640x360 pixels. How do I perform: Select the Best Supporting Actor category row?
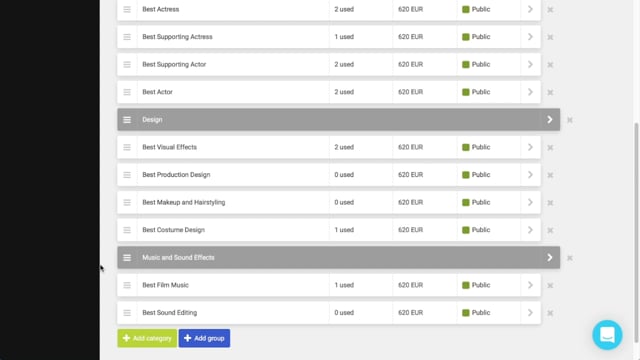[x=329, y=64]
